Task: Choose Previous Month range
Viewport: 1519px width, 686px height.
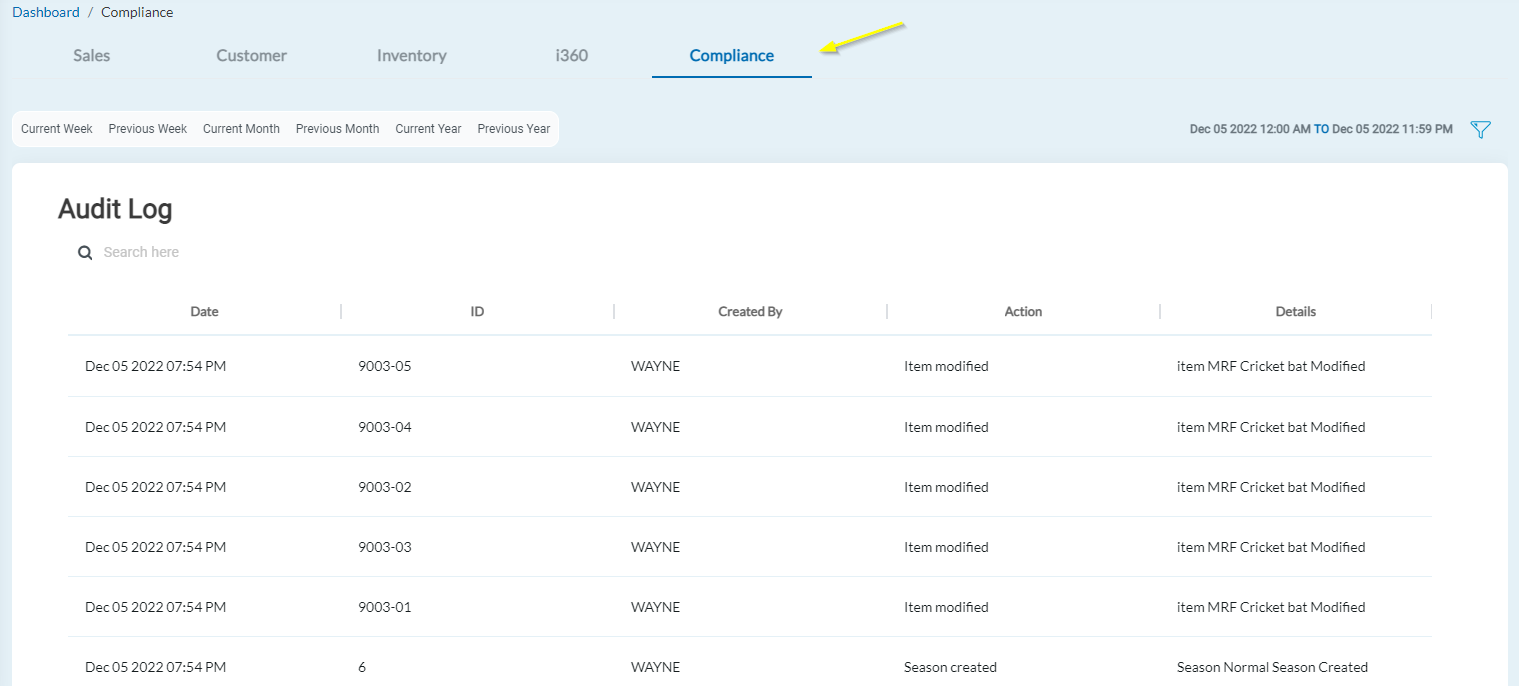Action: tap(337, 129)
